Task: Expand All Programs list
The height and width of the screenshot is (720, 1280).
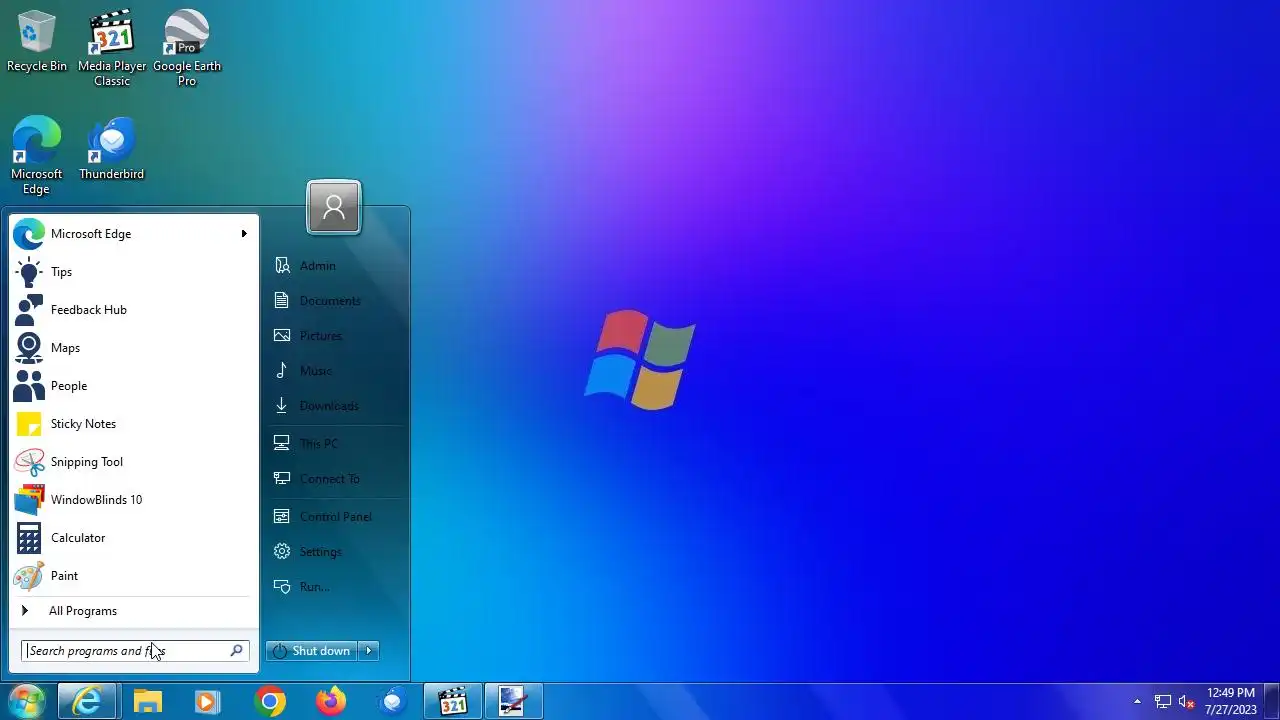Action: point(133,611)
